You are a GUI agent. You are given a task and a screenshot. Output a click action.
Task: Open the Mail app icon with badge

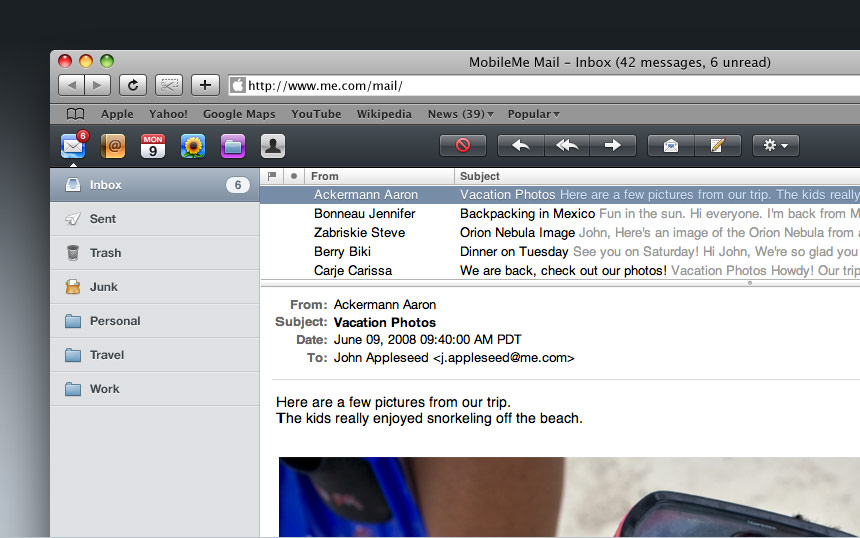click(73, 146)
